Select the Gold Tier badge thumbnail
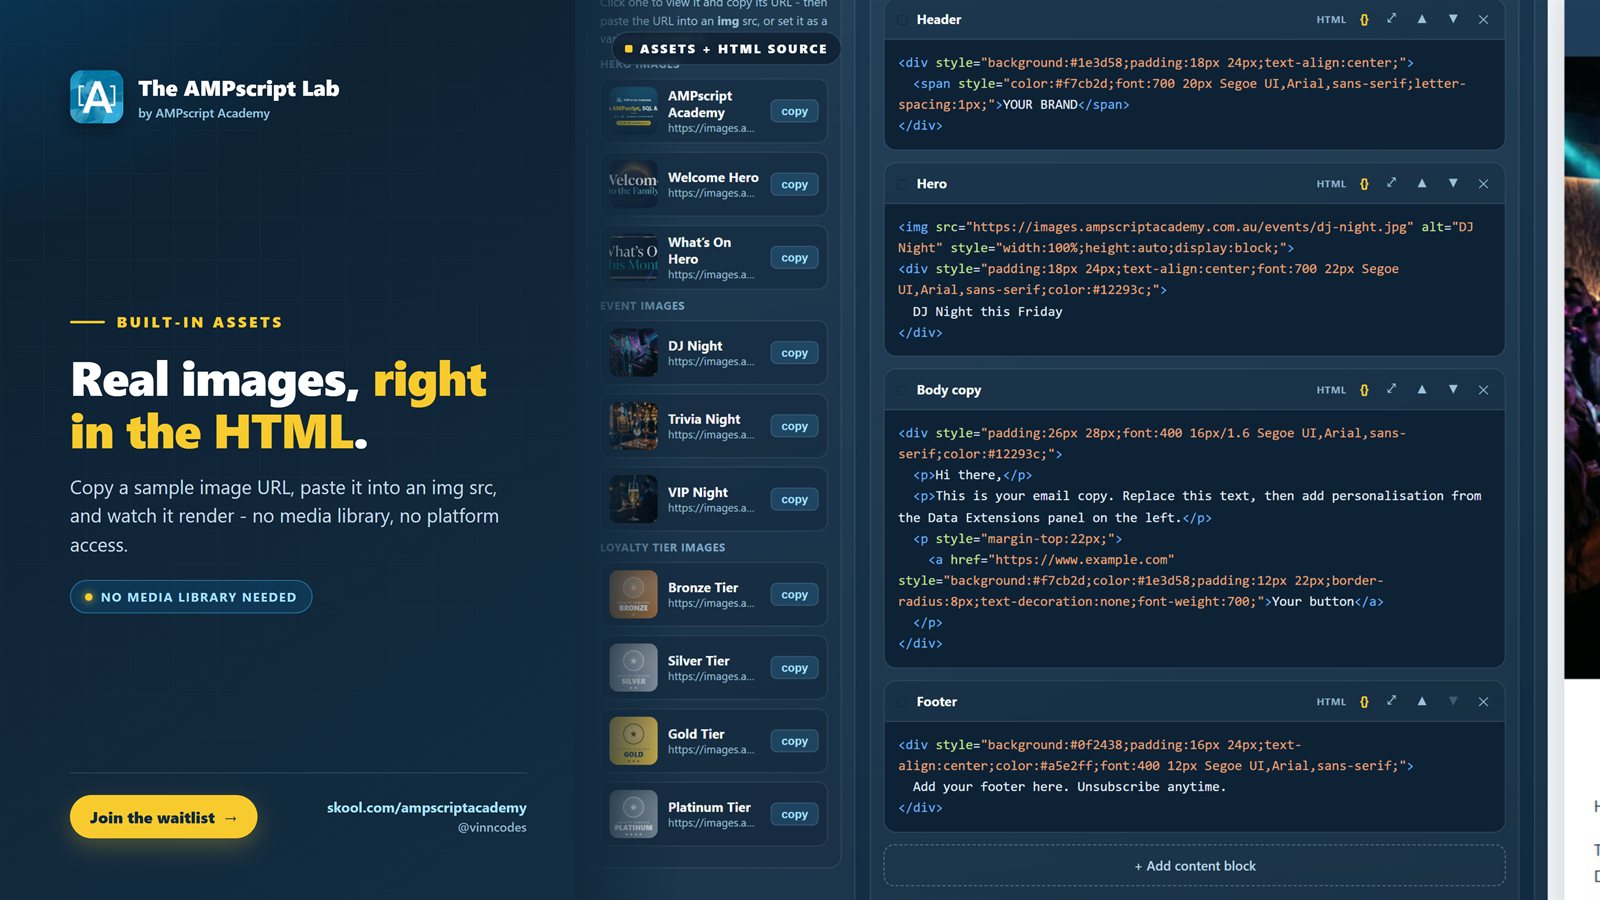The height and width of the screenshot is (900, 1600). pos(633,741)
